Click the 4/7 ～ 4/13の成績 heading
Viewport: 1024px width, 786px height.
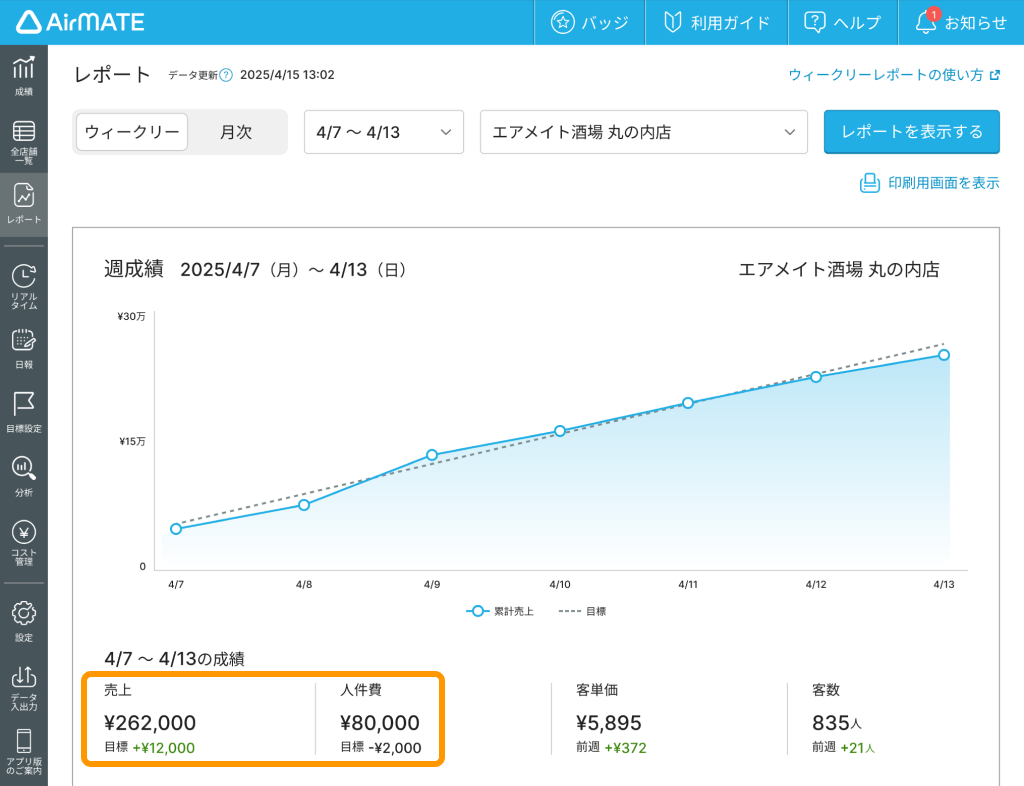pyautogui.click(x=174, y=659)
